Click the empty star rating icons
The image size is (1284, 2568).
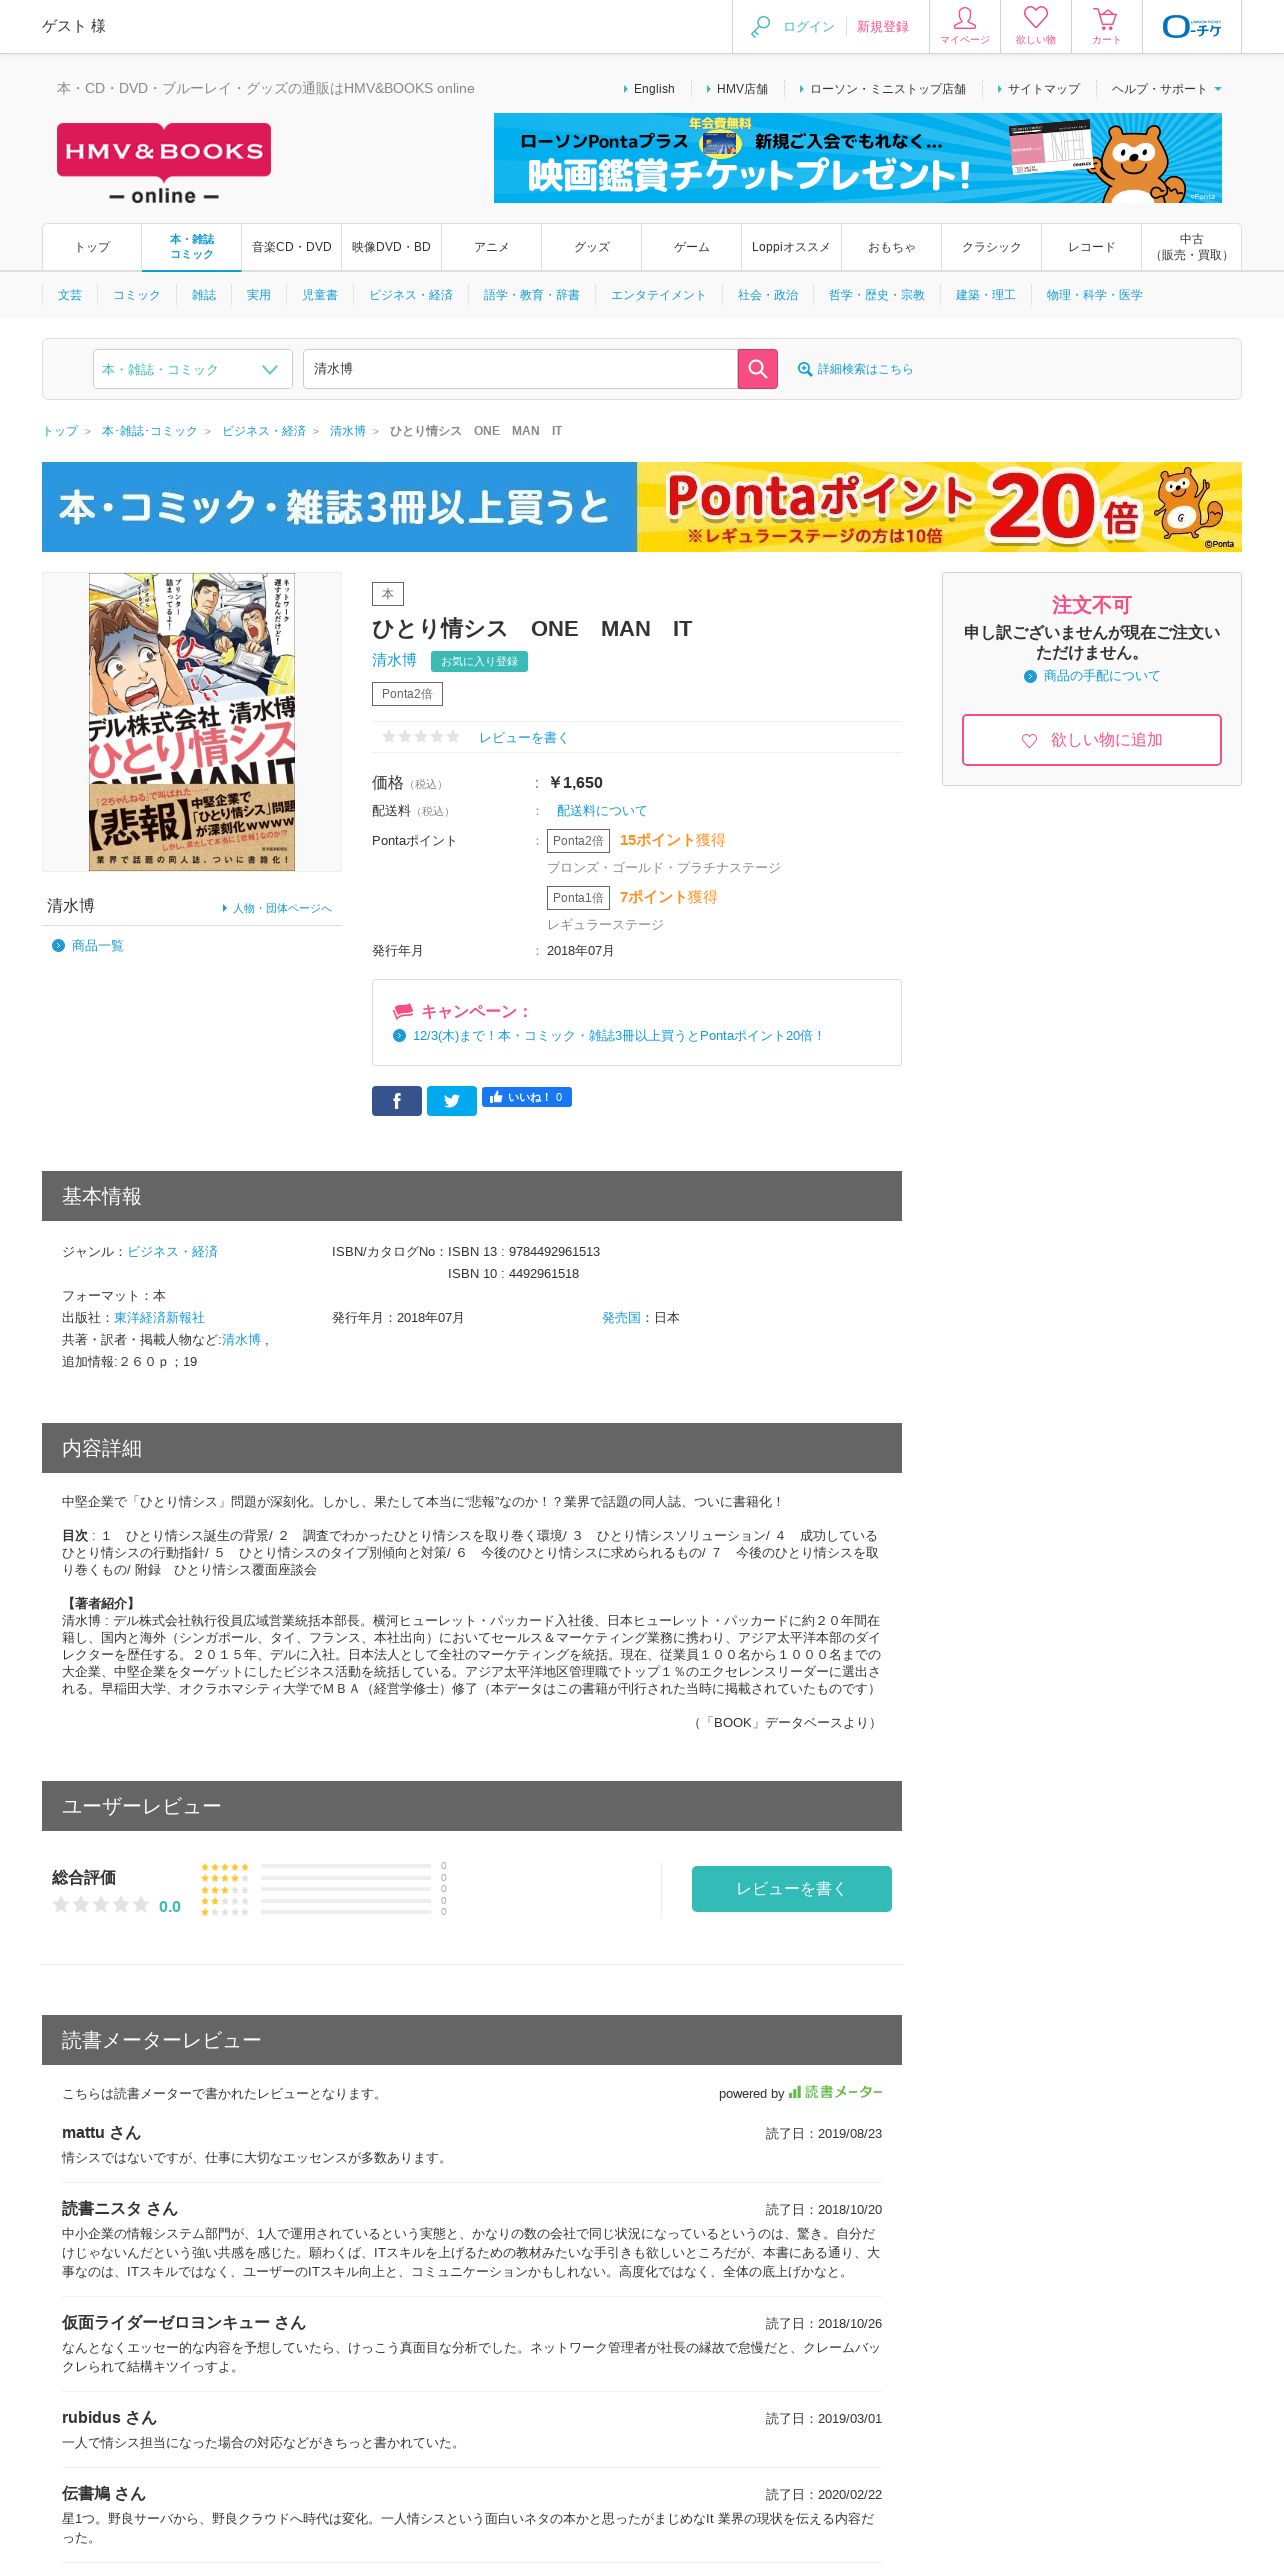click(421, 737)
